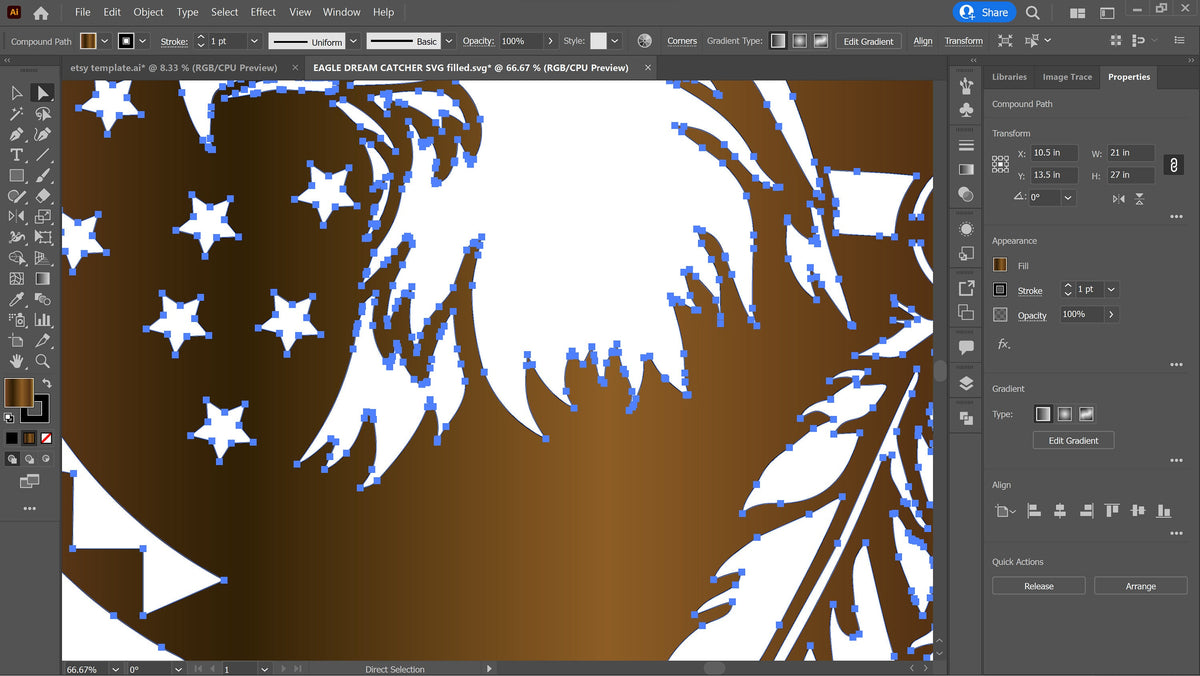Open the Edit Toolbar three dots
The image size is (1200, 676).
click(x=29, y=509)
